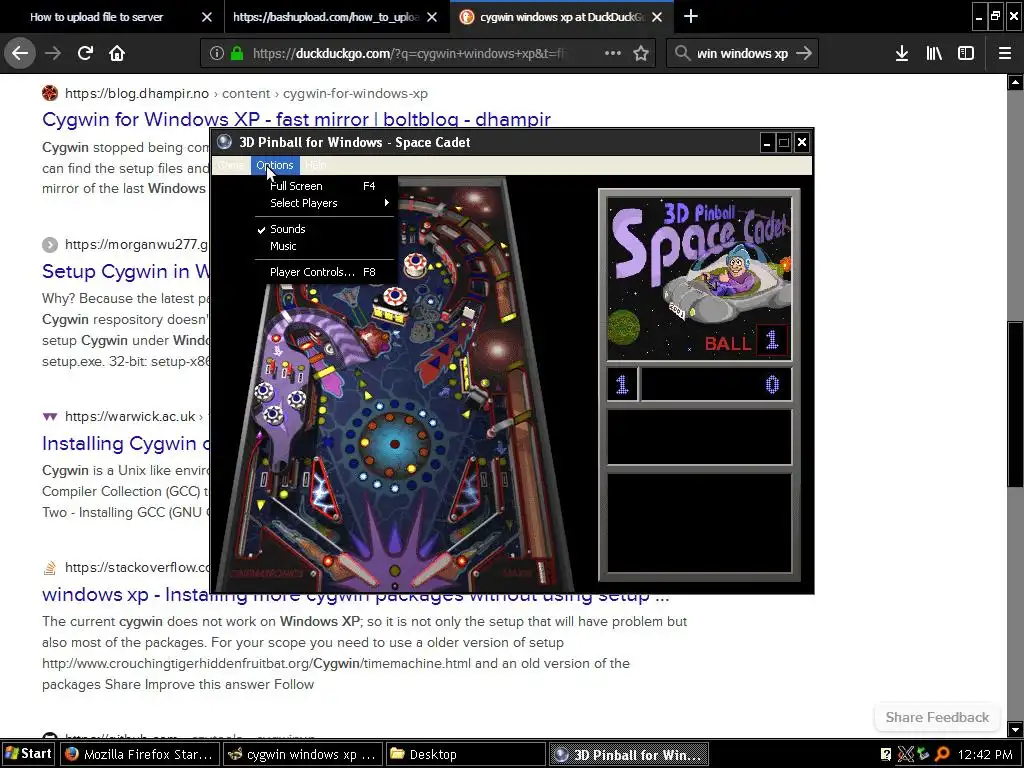
Task: Click the Pinball player number 1 box
Action: tap(622, 384)
